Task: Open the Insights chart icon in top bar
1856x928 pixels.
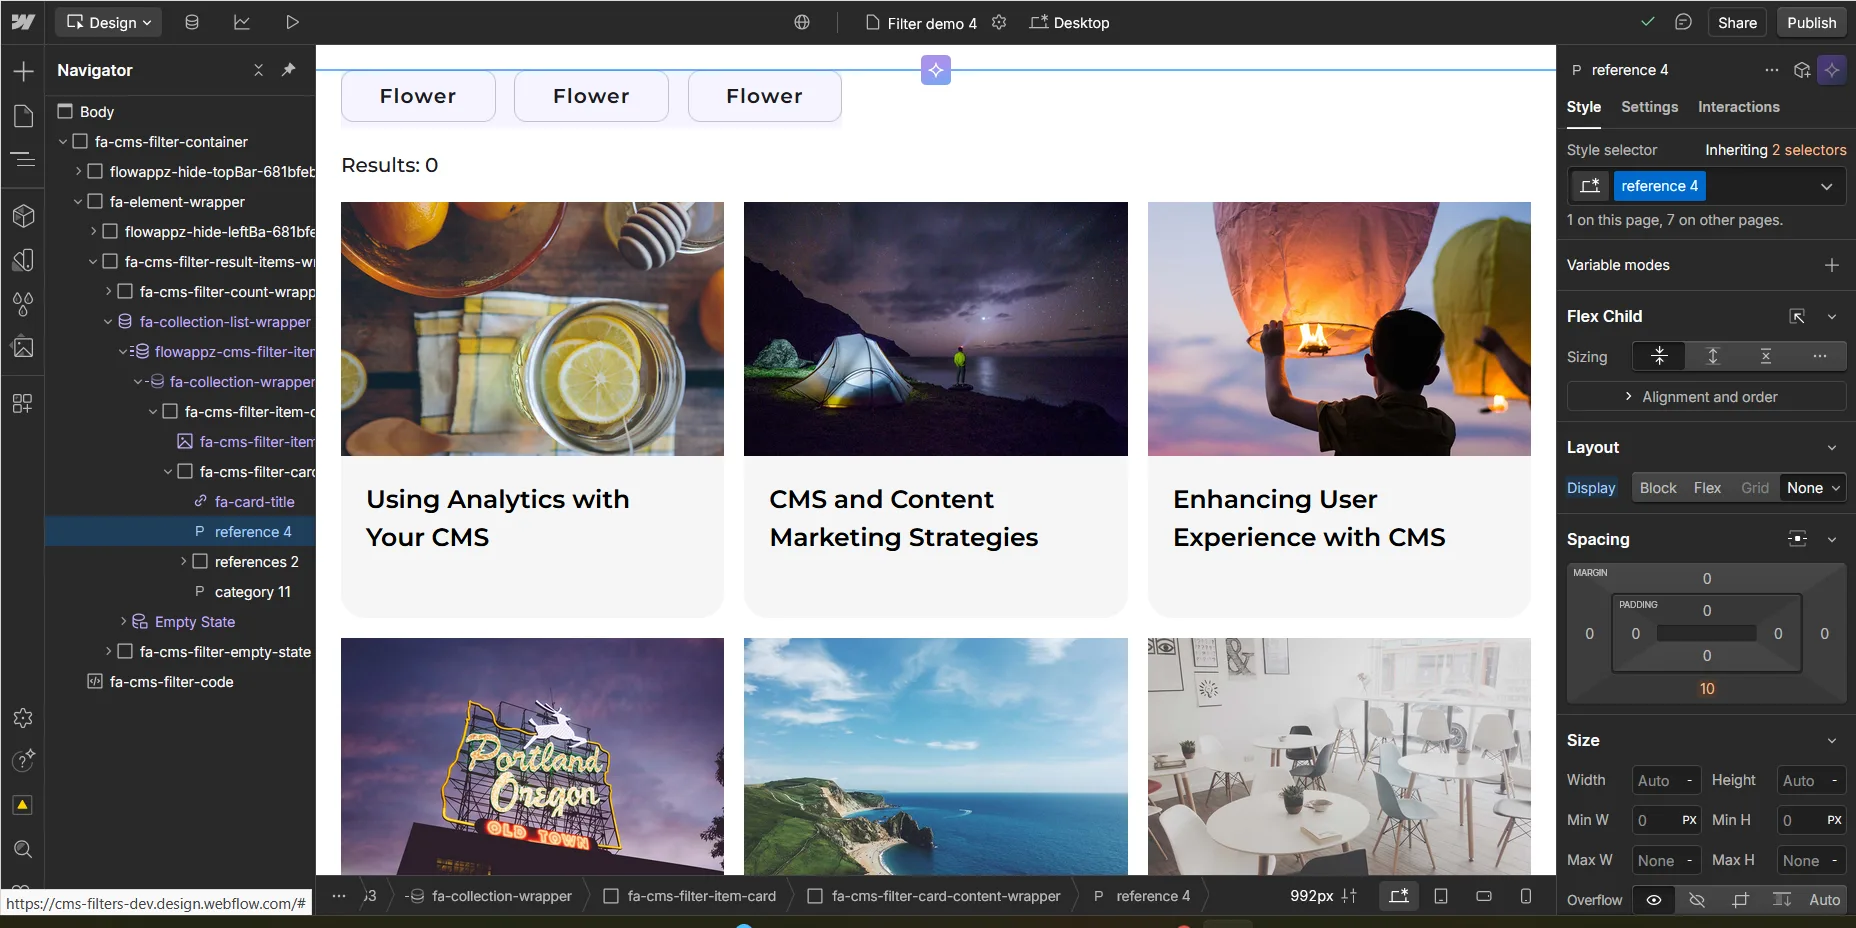Action: [242, 22]
